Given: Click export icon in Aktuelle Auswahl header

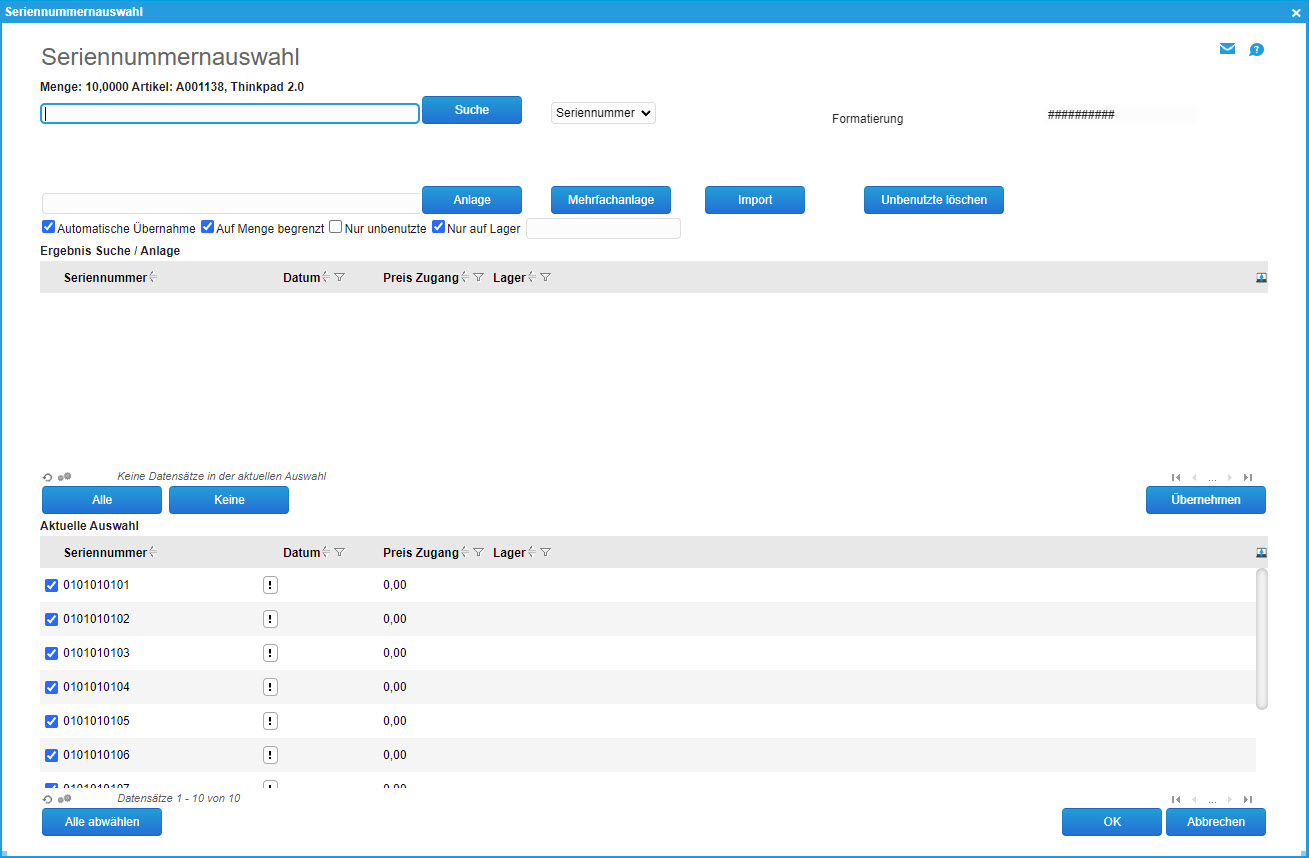Looking at the screenshot, I should coord(1261,552).
